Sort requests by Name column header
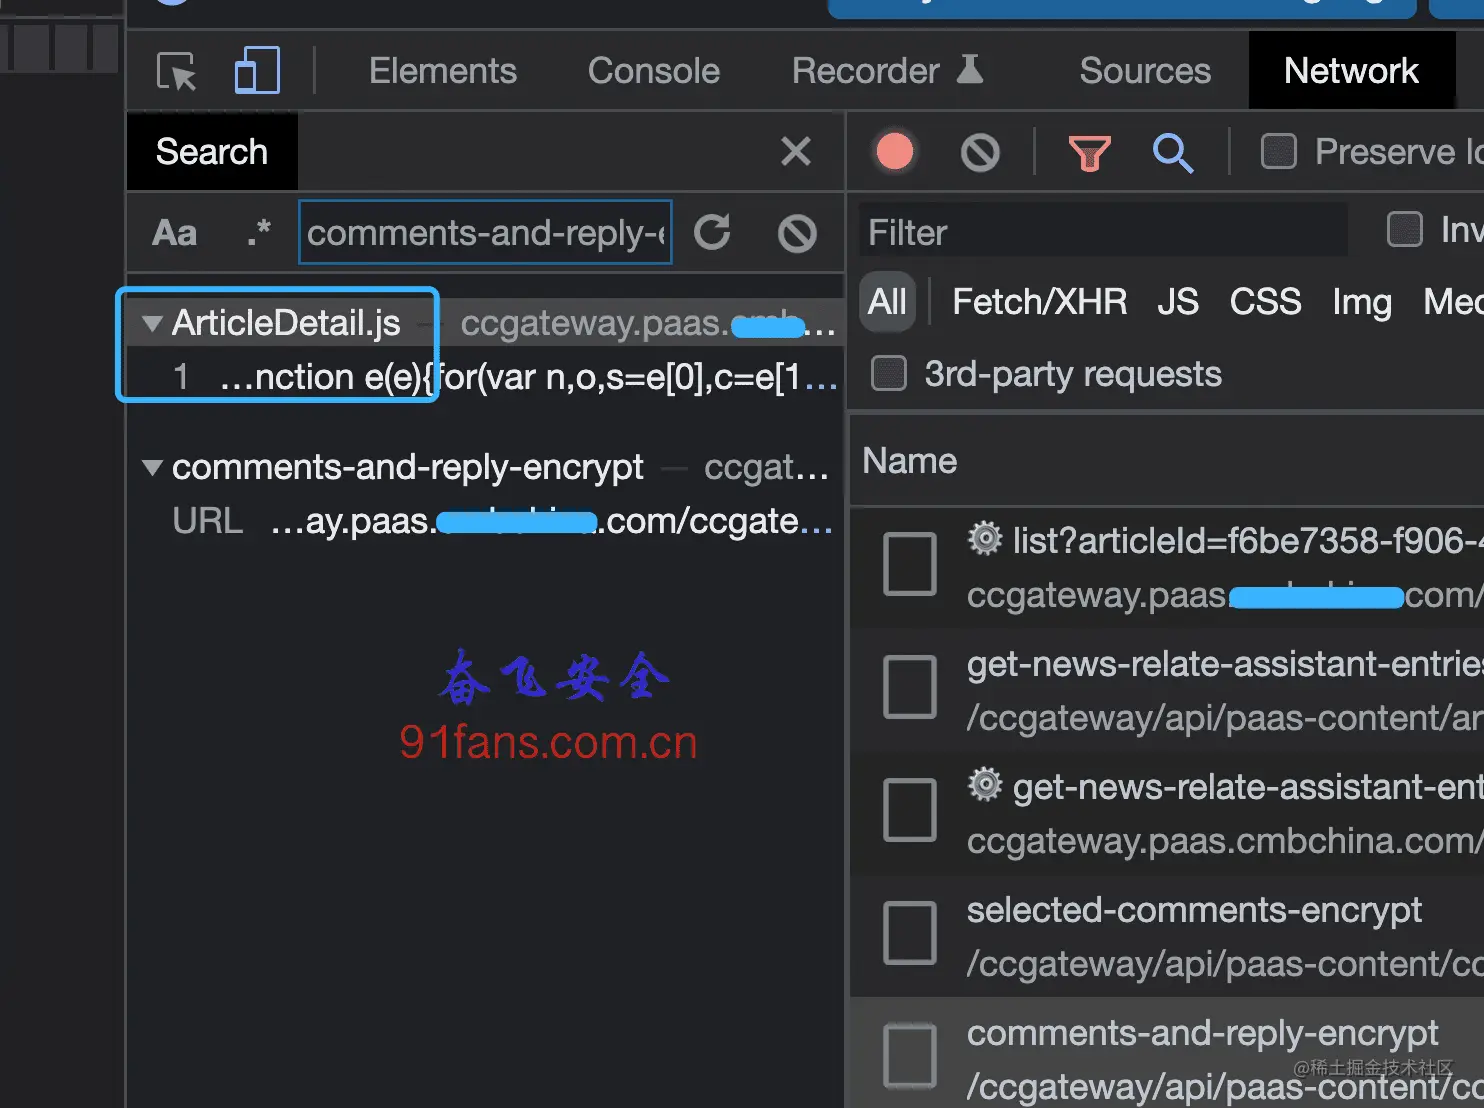This screenshot has height=1108, width=1484. click(x=909, y=461)
